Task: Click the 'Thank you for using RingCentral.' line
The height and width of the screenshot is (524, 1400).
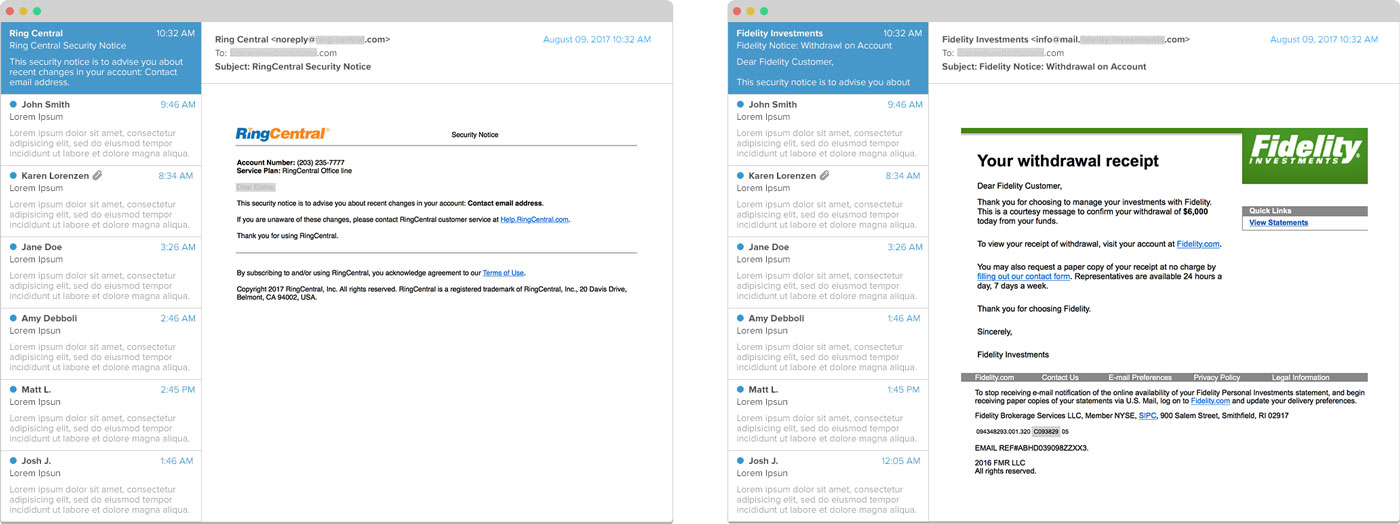Action: click(x=288, y=235)
